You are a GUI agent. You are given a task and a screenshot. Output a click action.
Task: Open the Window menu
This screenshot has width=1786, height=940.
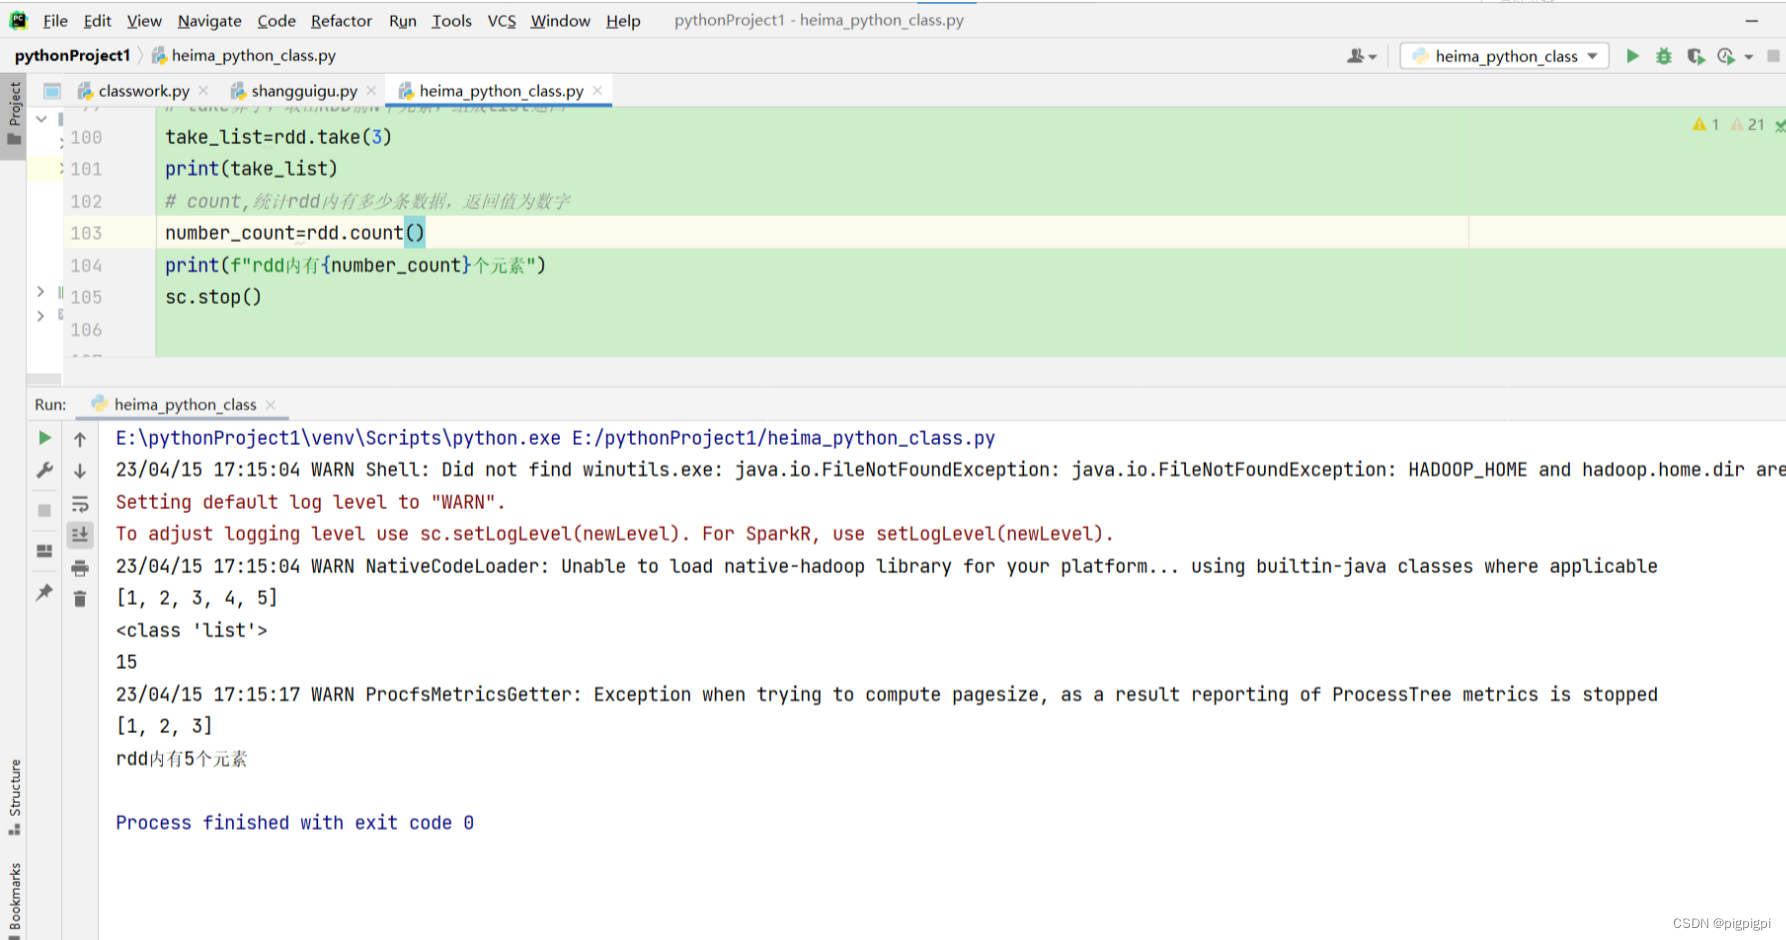point(560,20)
